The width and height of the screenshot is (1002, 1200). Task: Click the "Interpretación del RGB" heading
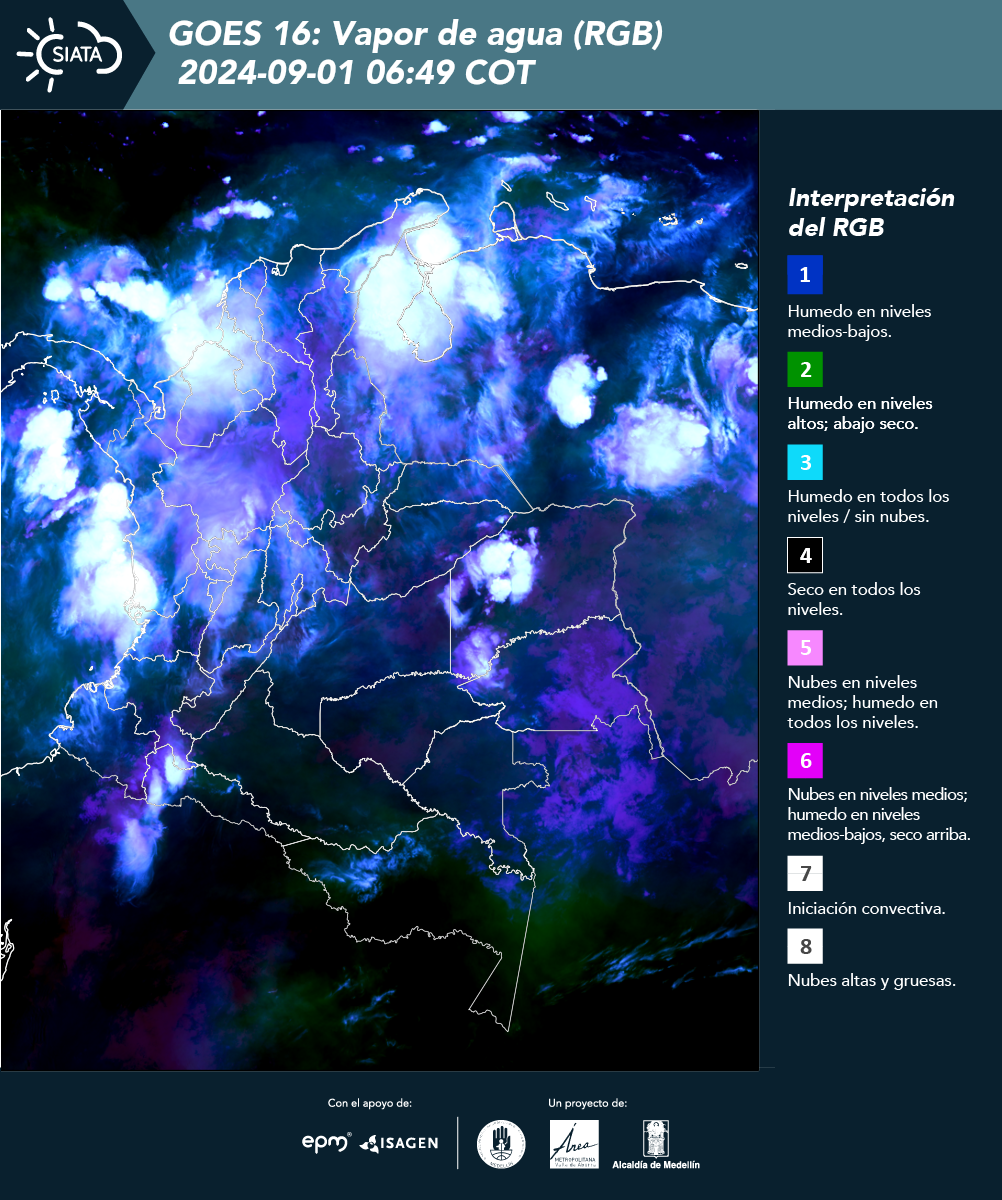click(871, 212)
